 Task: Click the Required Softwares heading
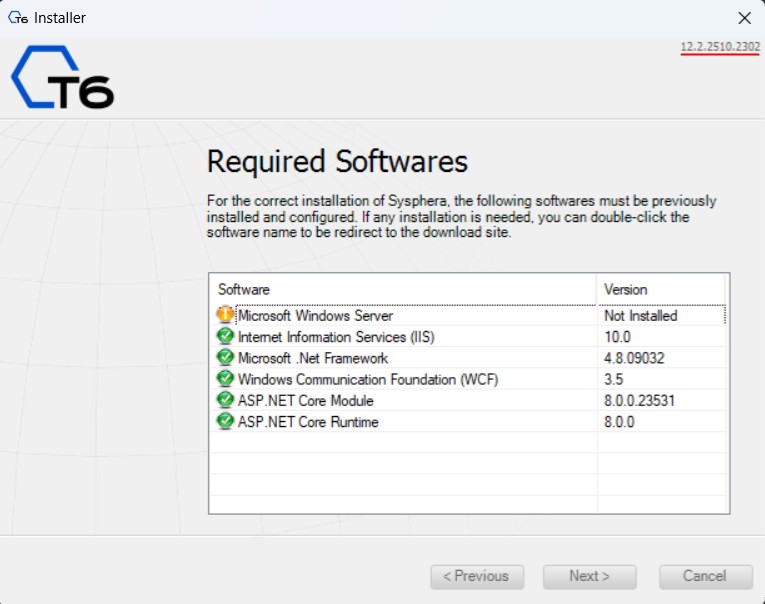(337, 161)
